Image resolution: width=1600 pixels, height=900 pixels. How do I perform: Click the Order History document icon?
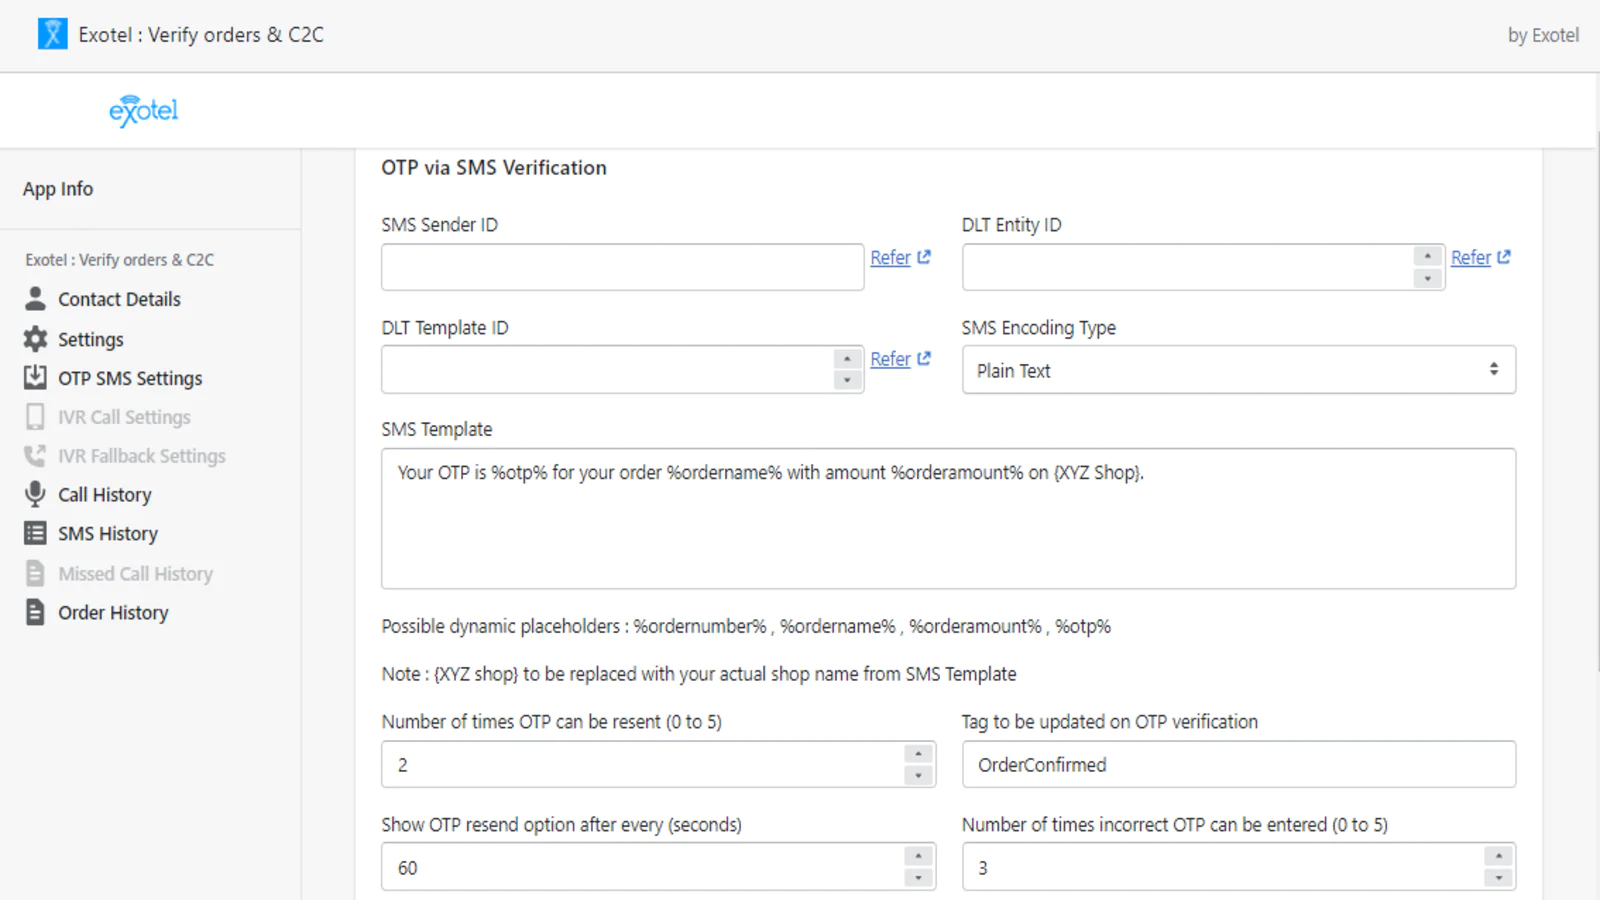pos(35,612)
